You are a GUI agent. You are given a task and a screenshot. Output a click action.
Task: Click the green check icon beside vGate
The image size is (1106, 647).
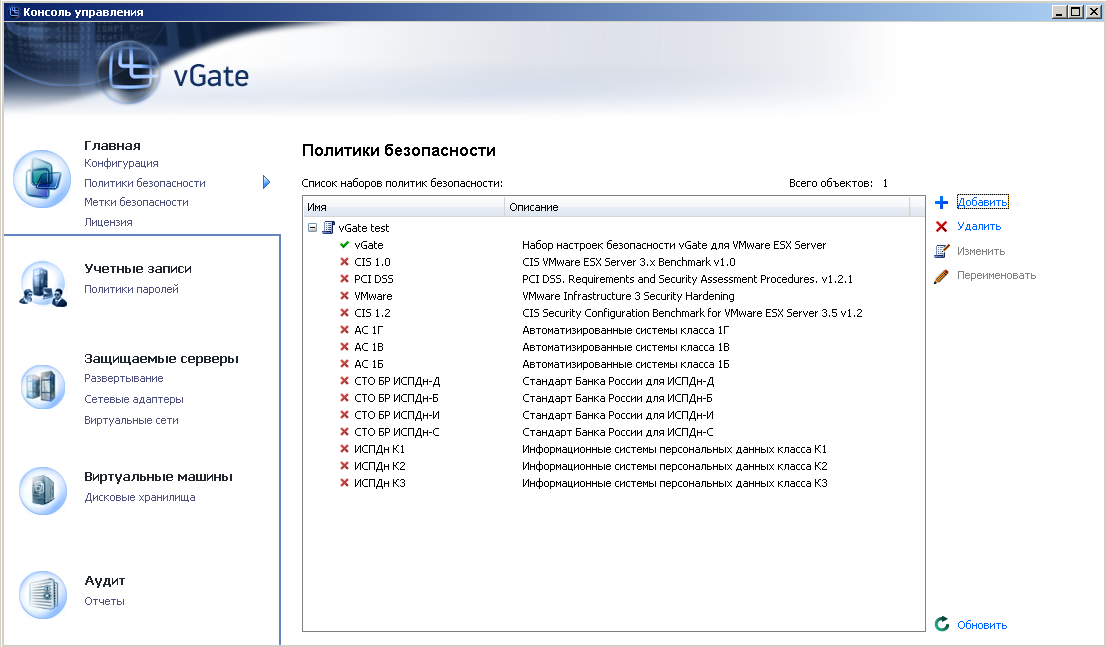coord(344,245)
